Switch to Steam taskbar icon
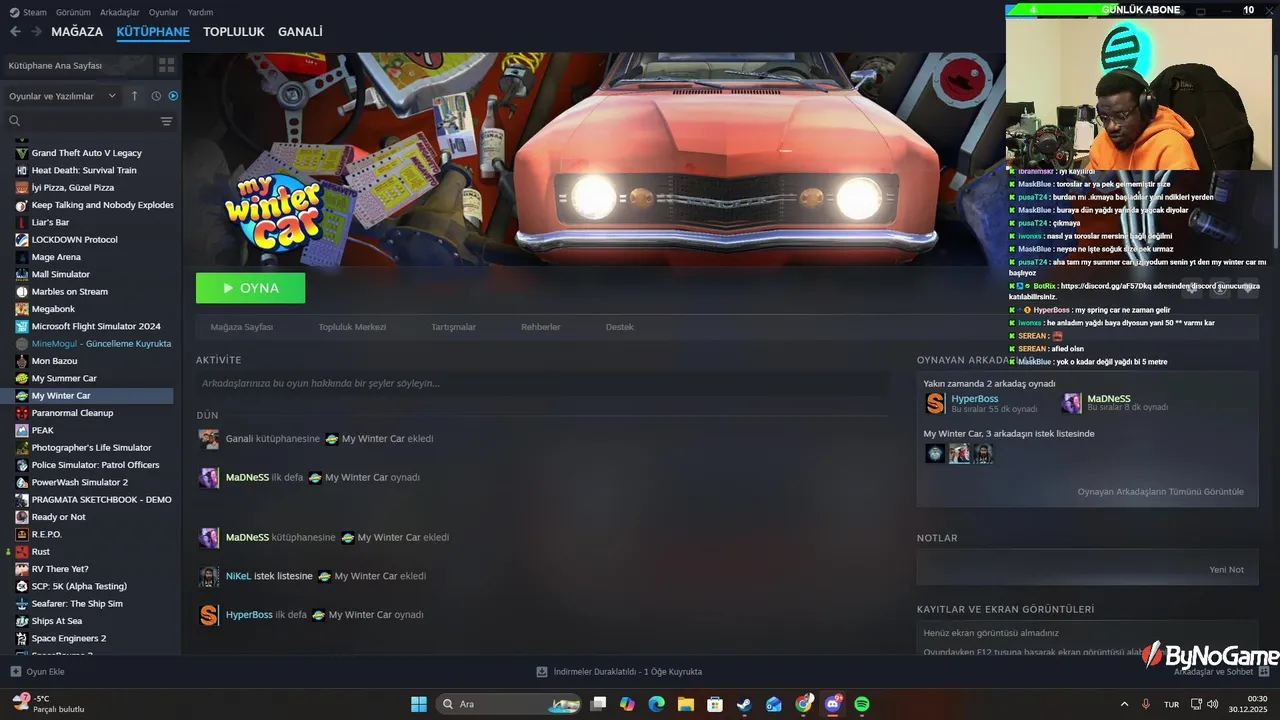The image size is (1280, 720). [x=744, y=704]
